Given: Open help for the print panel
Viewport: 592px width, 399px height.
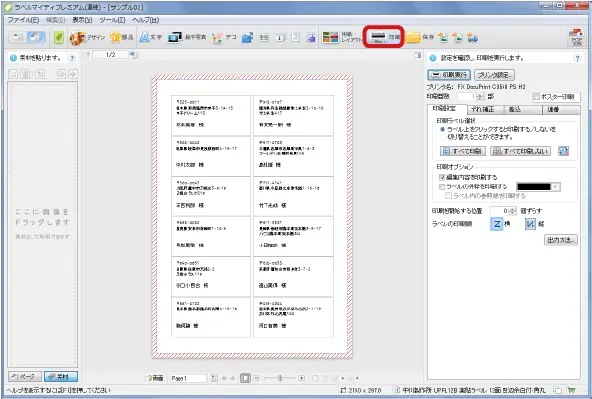Looking at the screenshot, I should (577, 58).
